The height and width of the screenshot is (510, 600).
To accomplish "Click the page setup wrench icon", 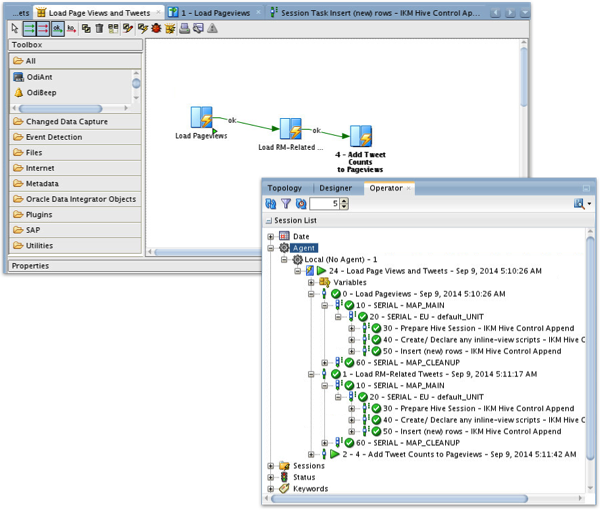I will [x=198, y=29].
